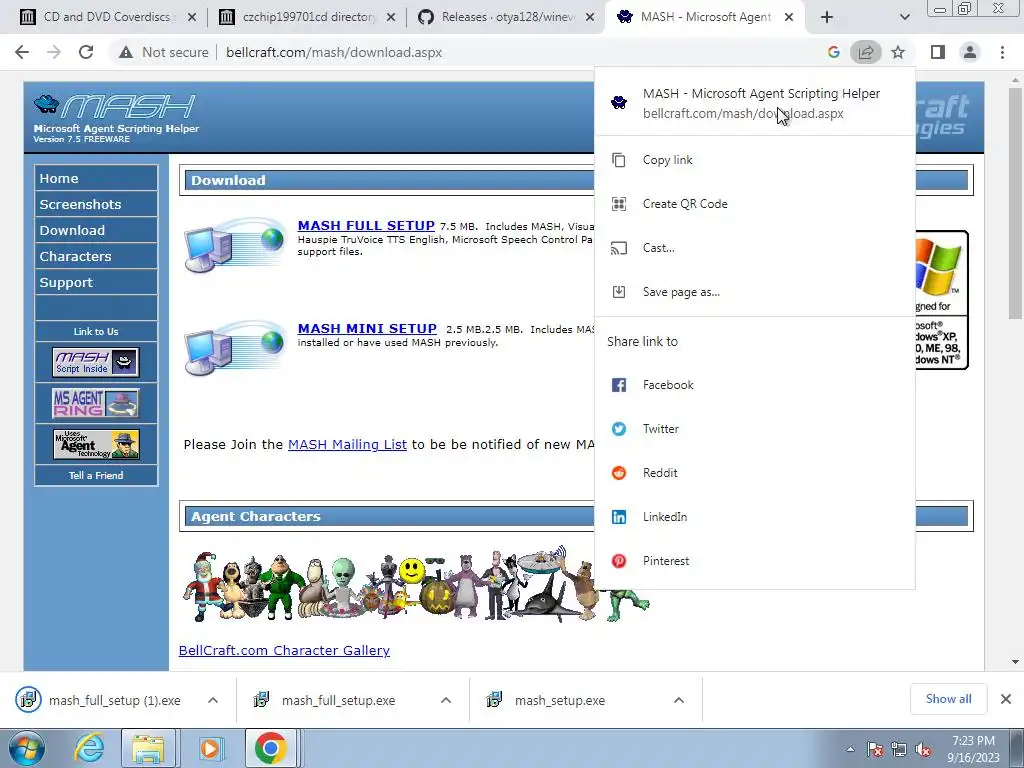1024x768 pixels.
Task: Close the downloads bar
Action: tap(1006, 699)
